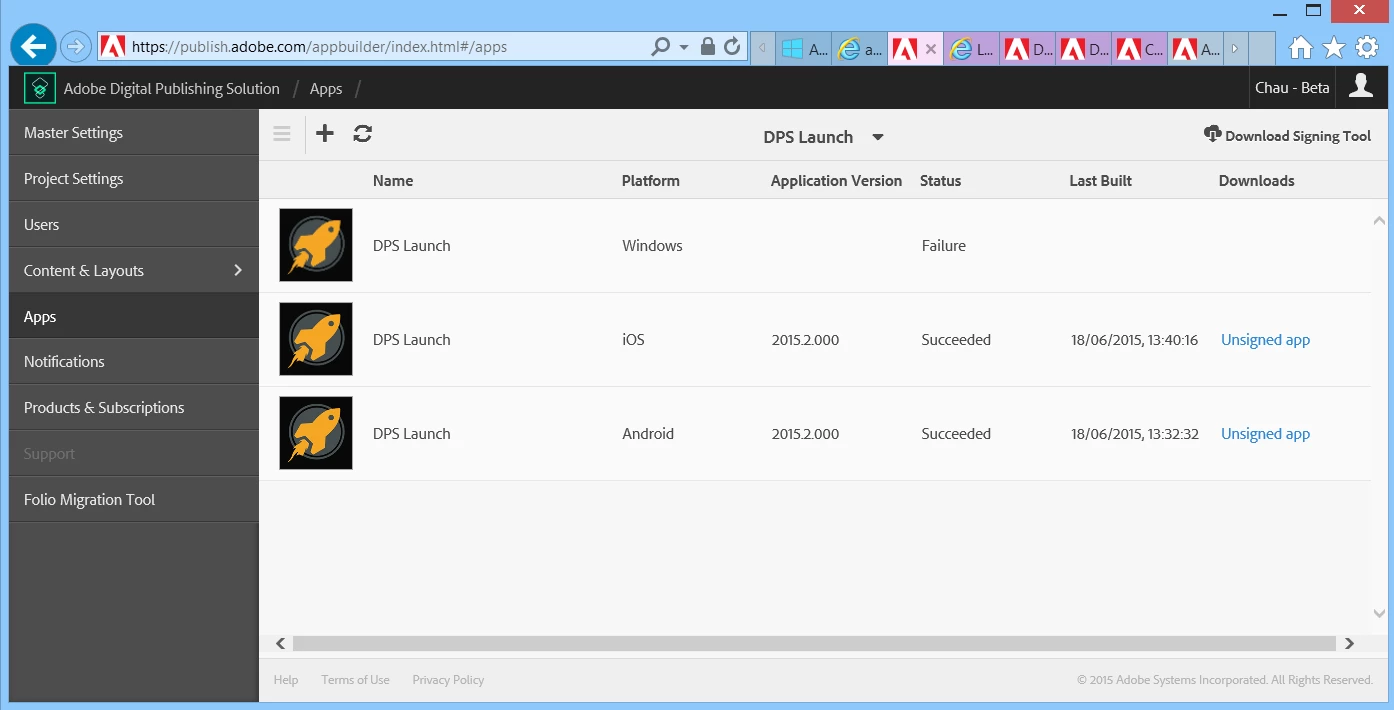This screenshot has height=710, width=1394.
Task: Click the rocket thumbnail of the Windows app
Action: 316,245
